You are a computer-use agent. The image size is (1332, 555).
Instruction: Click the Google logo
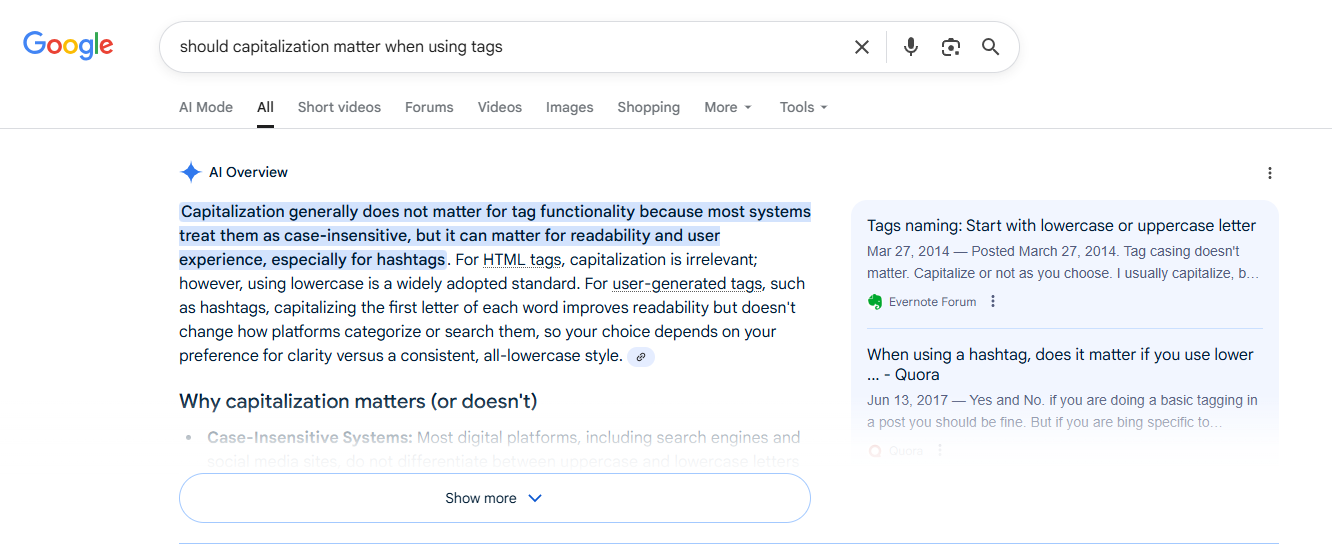click(68, 46)
